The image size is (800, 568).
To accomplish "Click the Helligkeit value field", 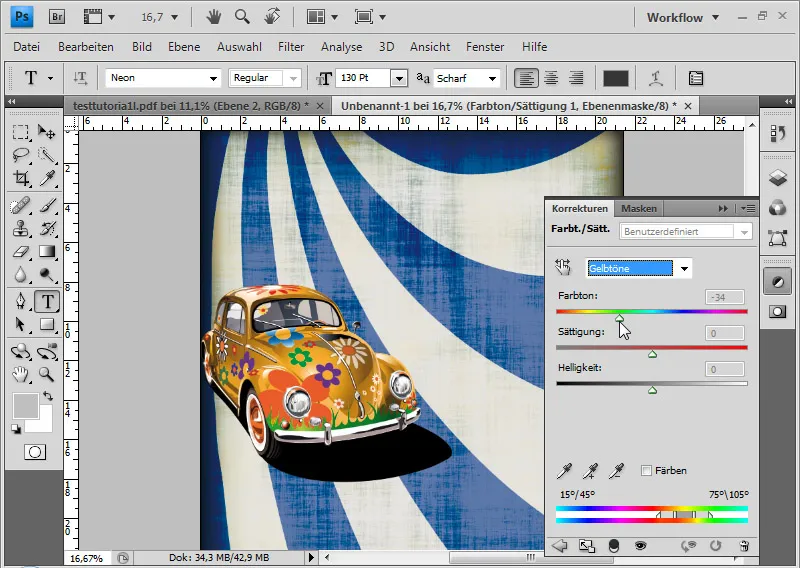I will 724,369.
